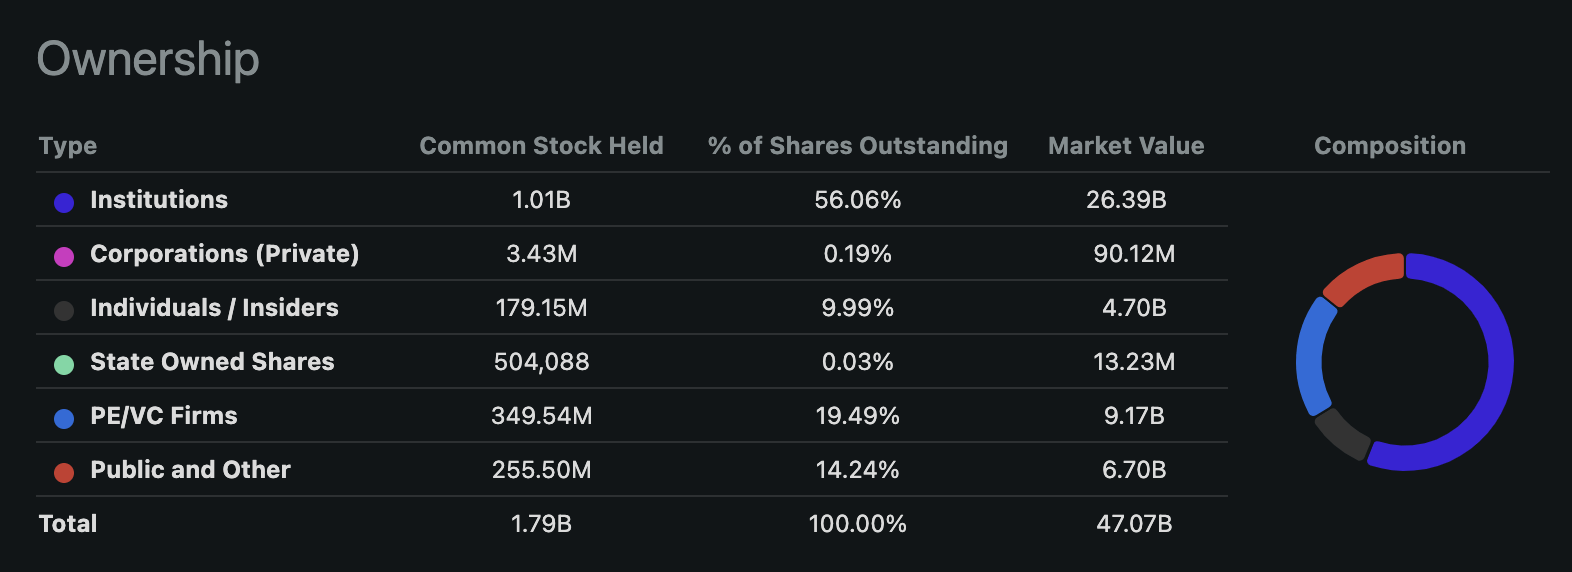This screenshot has width=1572, height=572.
Task: Sort by Common Stock Held column header
Action: point(541,146)
